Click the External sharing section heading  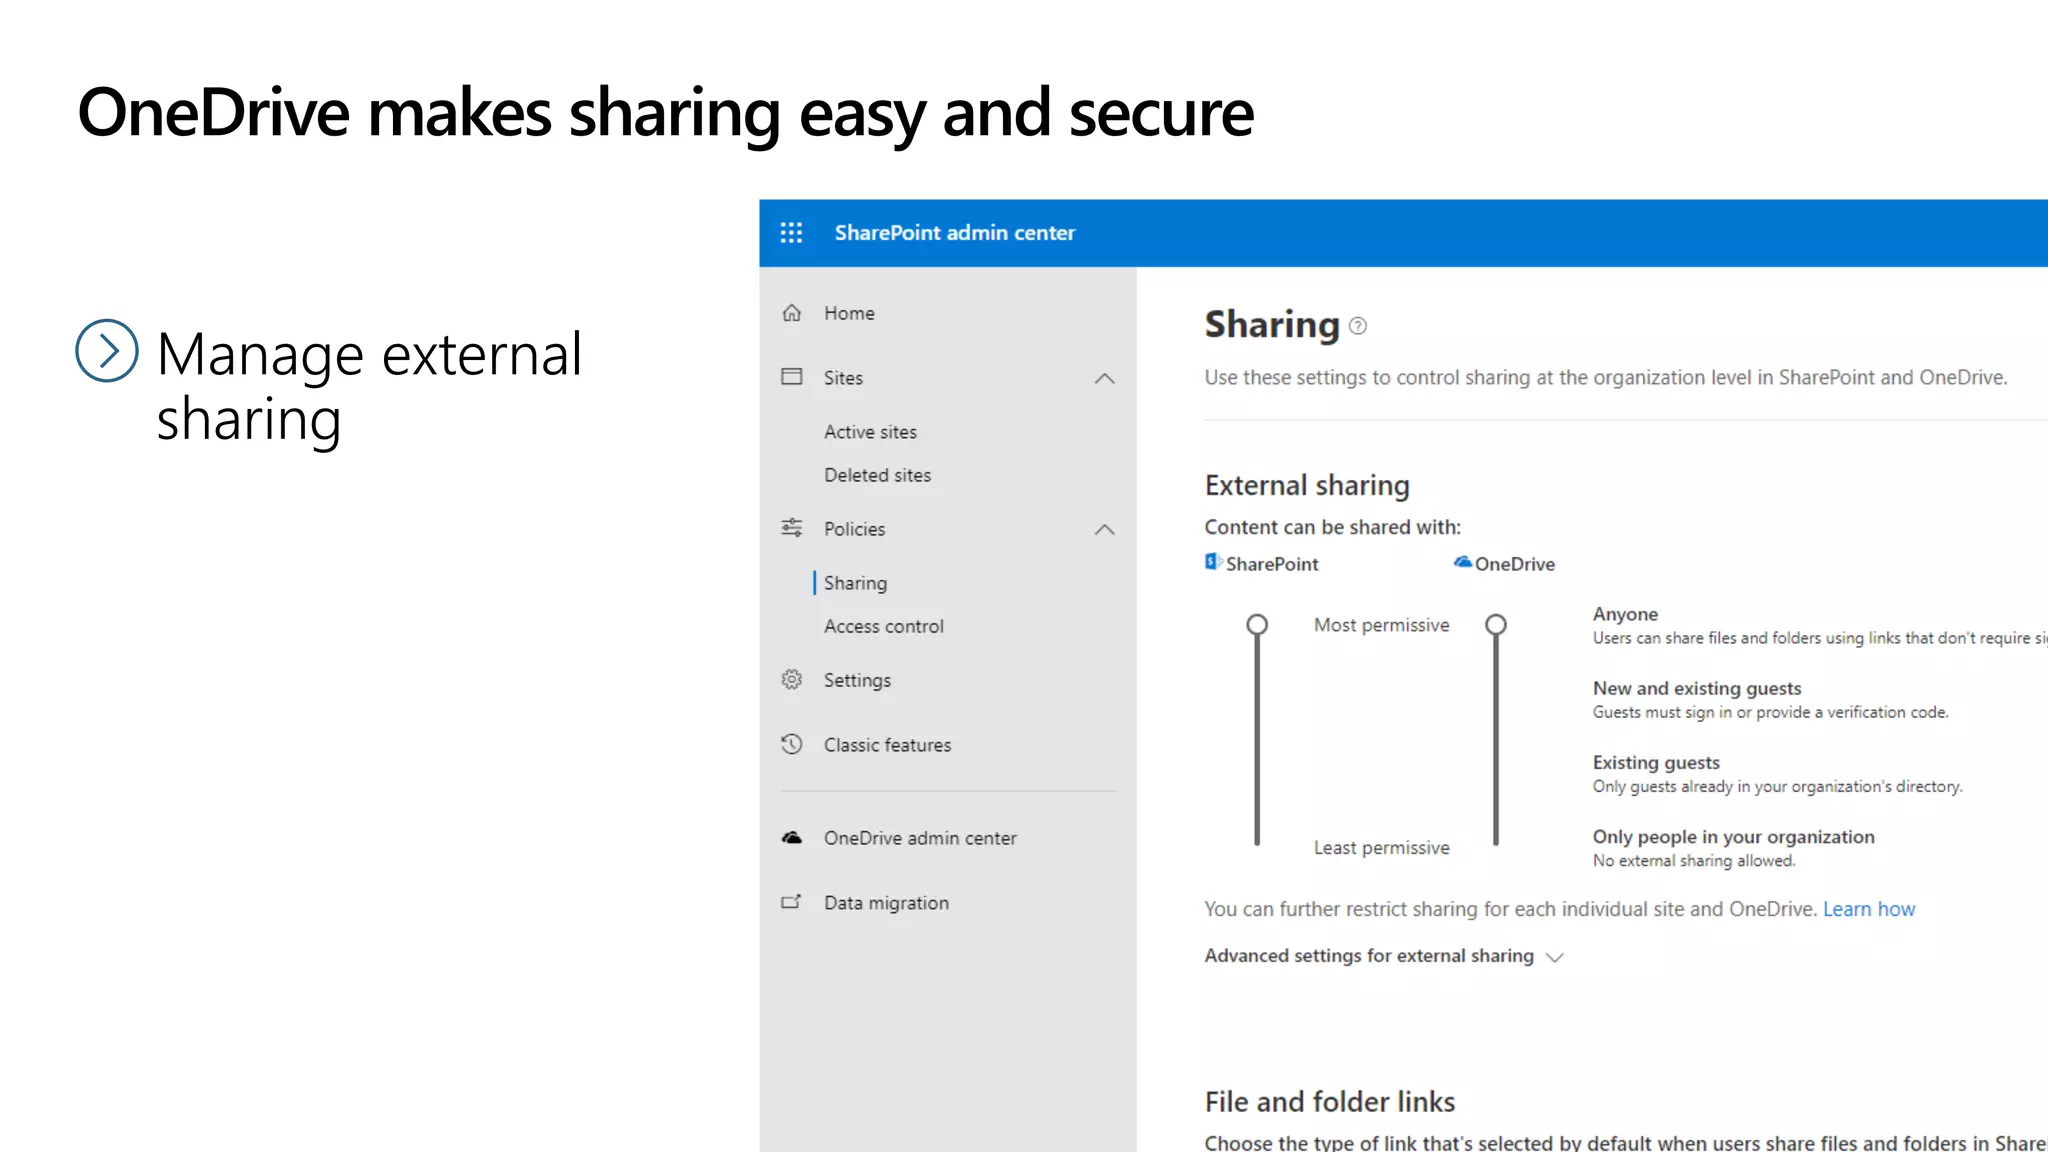[1307, 486]
